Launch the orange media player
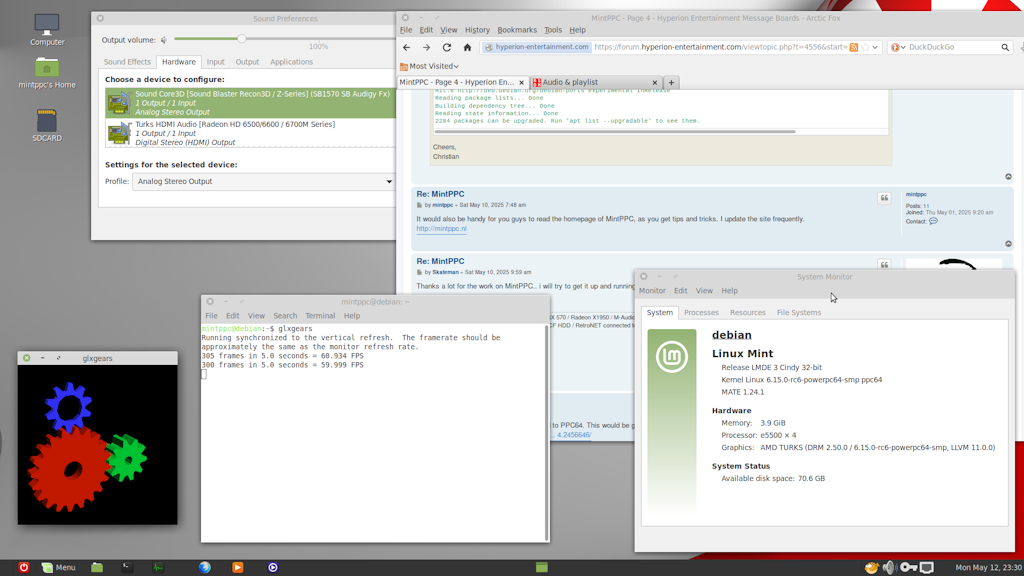The height and width of the screenshot is (576, 1024). (x=238, y=568)
